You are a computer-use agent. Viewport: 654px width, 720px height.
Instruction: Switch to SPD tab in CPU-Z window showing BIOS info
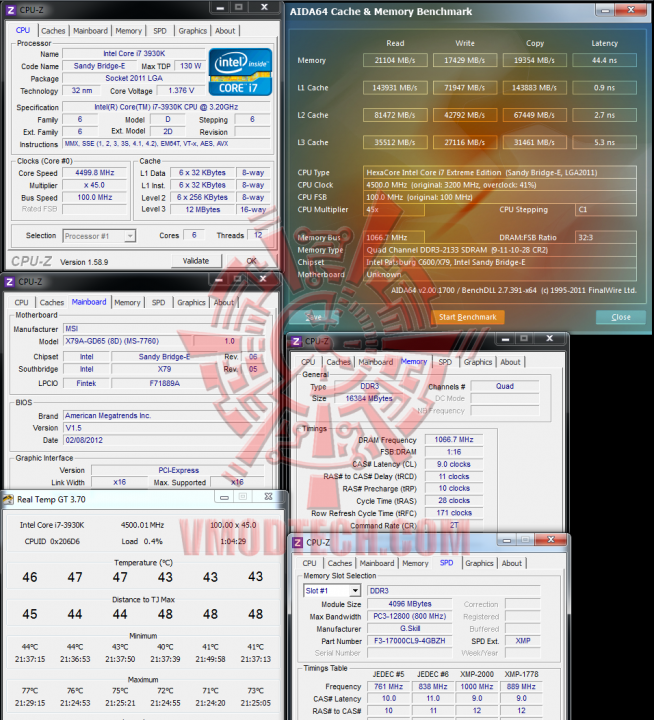[158, 303]
